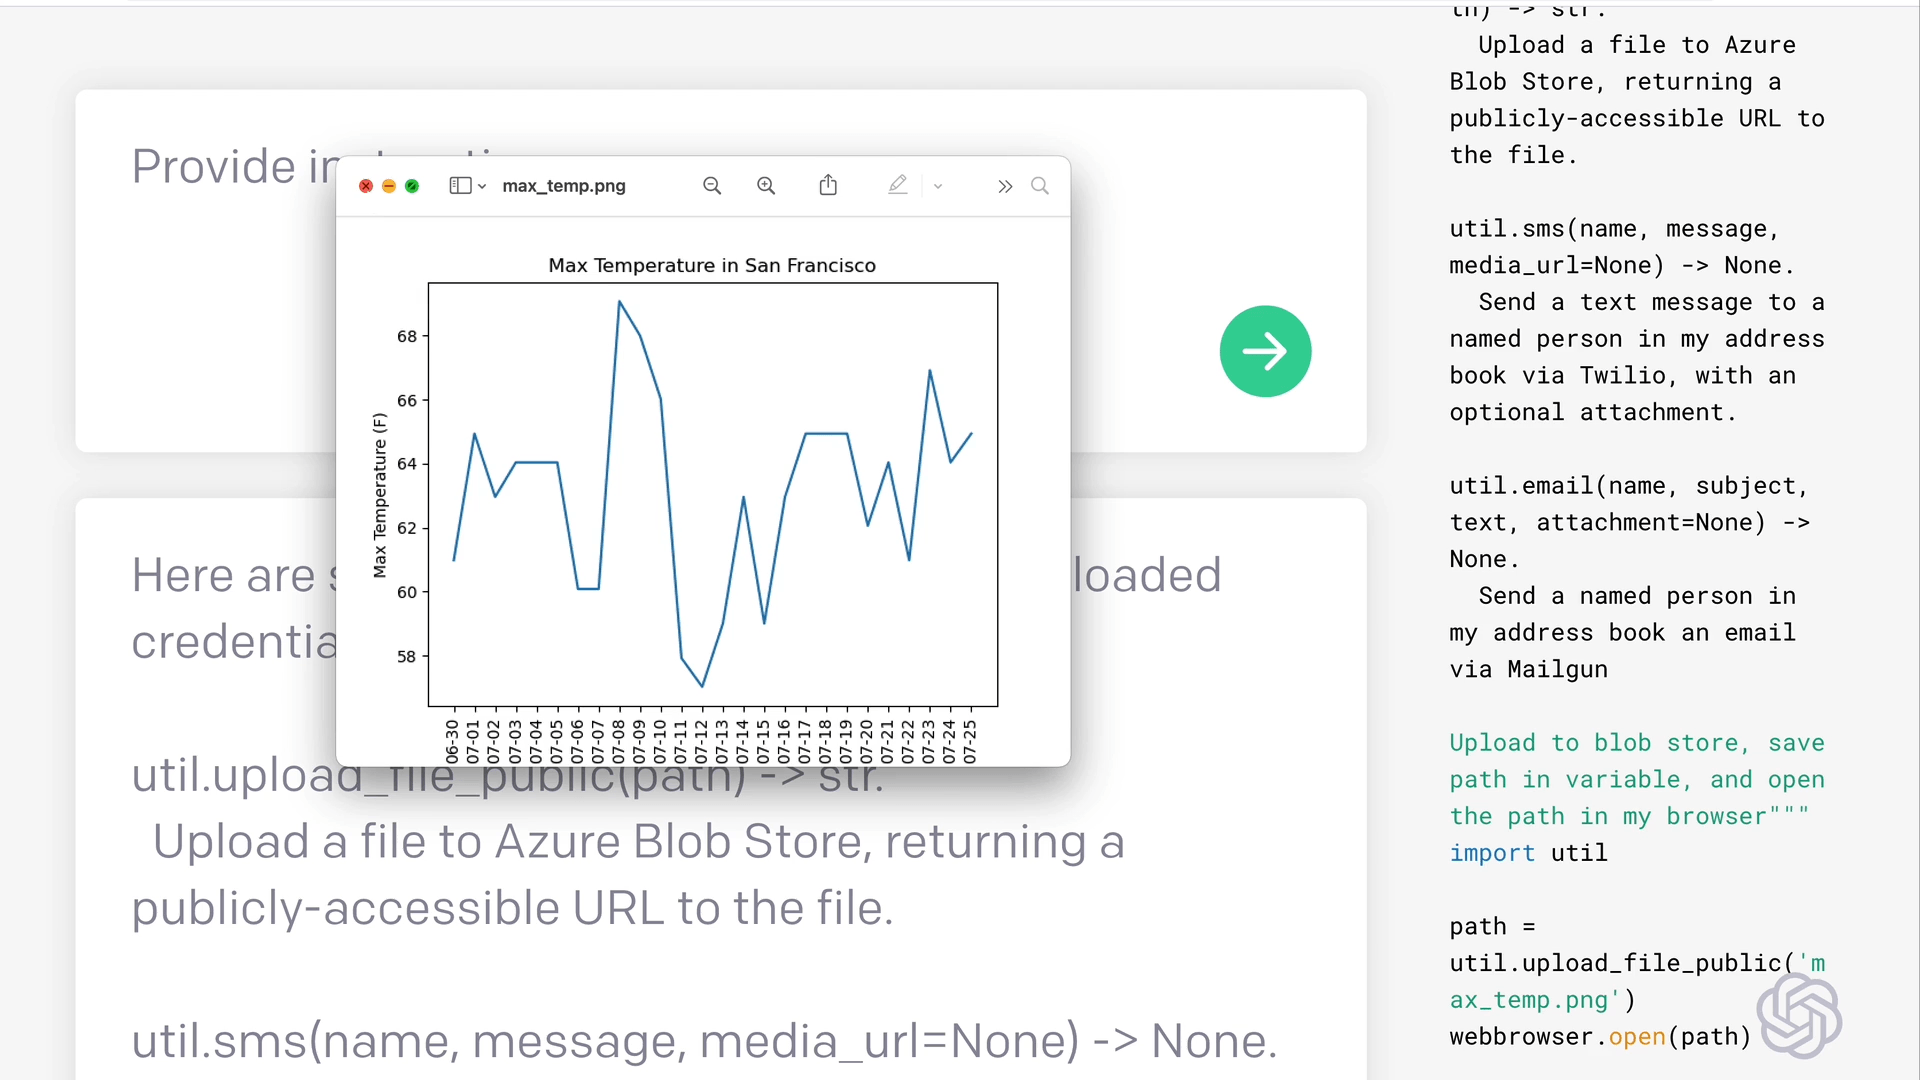The image size is (1920, 1080).
Task: Click the Preview sidebar view icon
Action: [460, 186]
